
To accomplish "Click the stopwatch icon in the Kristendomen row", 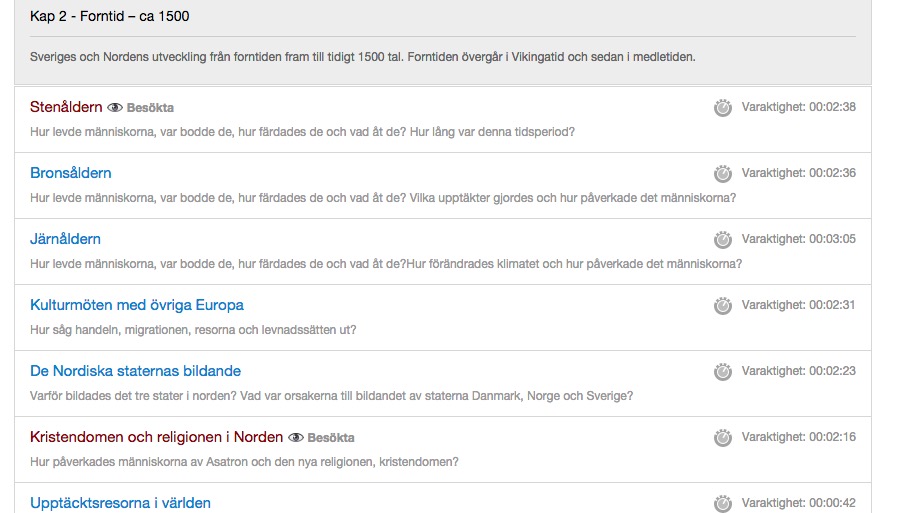I will 722,437.
